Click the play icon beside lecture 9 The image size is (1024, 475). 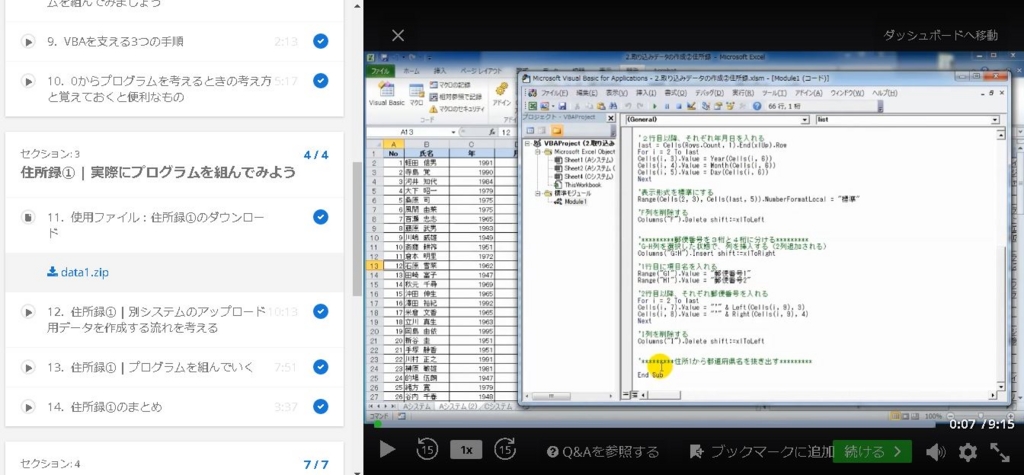click(27, 42)
